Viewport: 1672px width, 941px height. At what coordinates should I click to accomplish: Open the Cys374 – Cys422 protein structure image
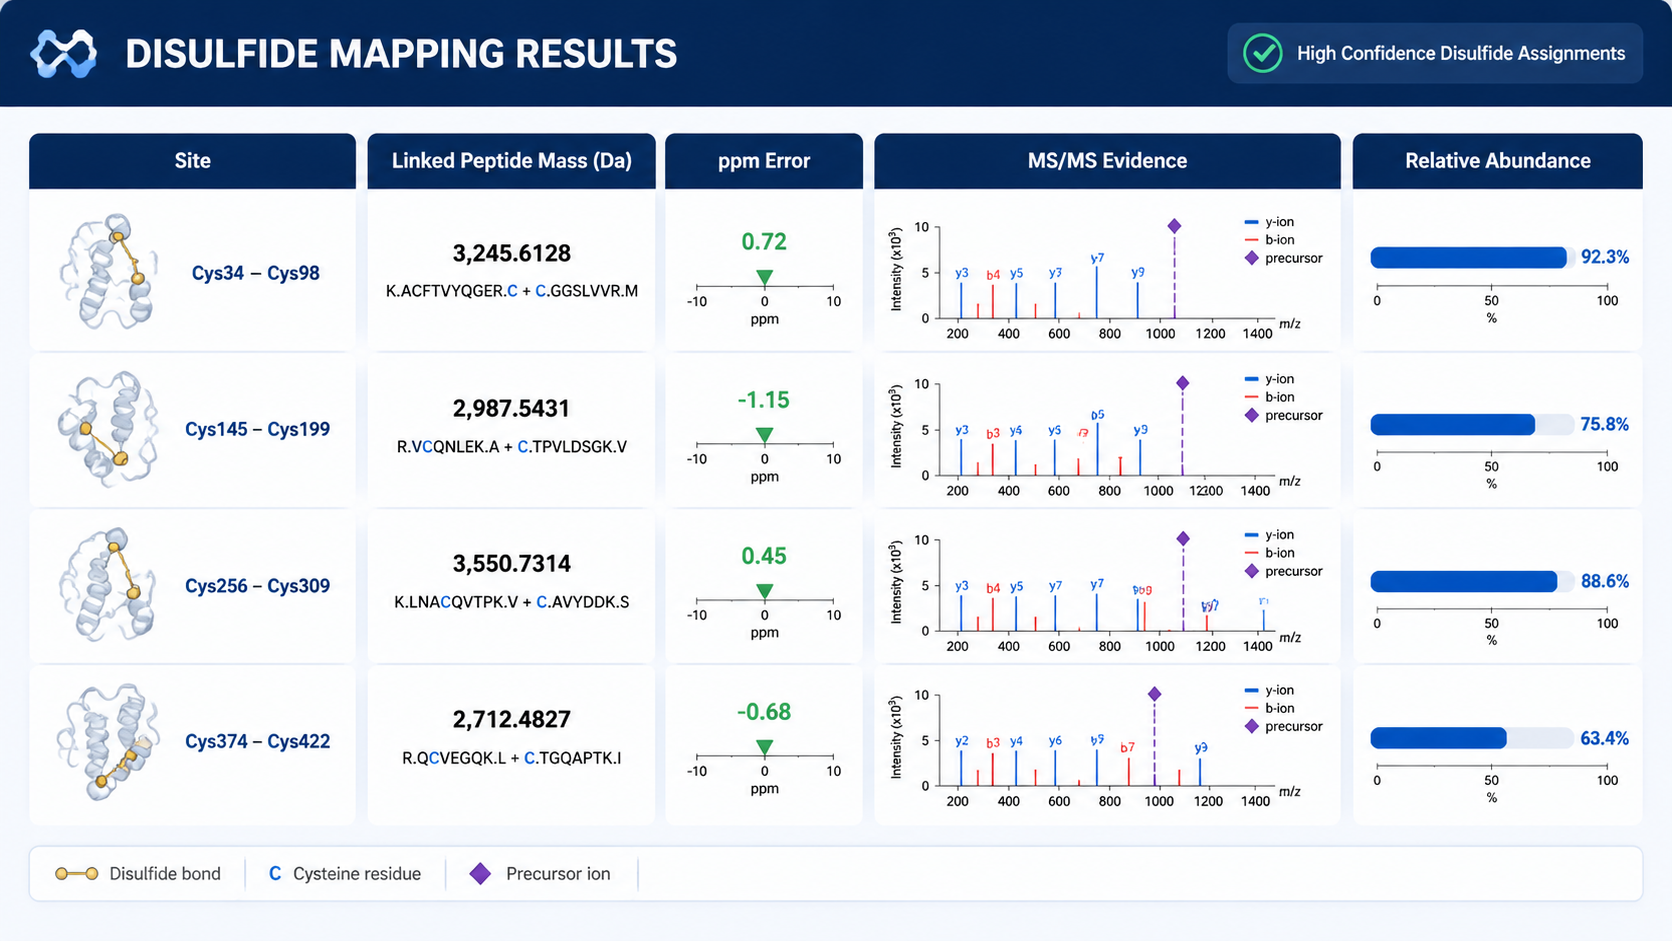tap(107, 741)
